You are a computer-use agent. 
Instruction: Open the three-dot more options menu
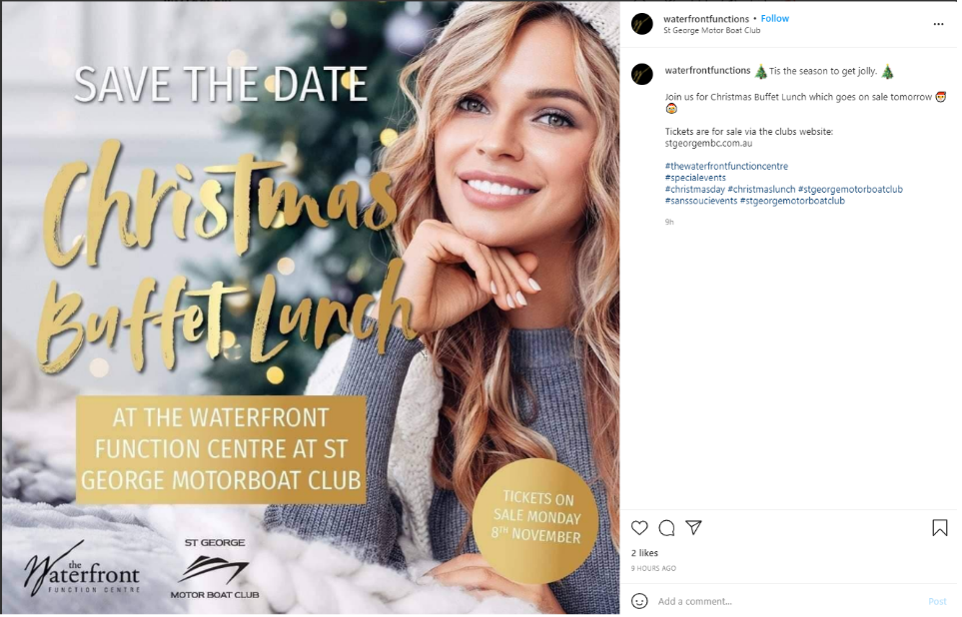point(938,24)
